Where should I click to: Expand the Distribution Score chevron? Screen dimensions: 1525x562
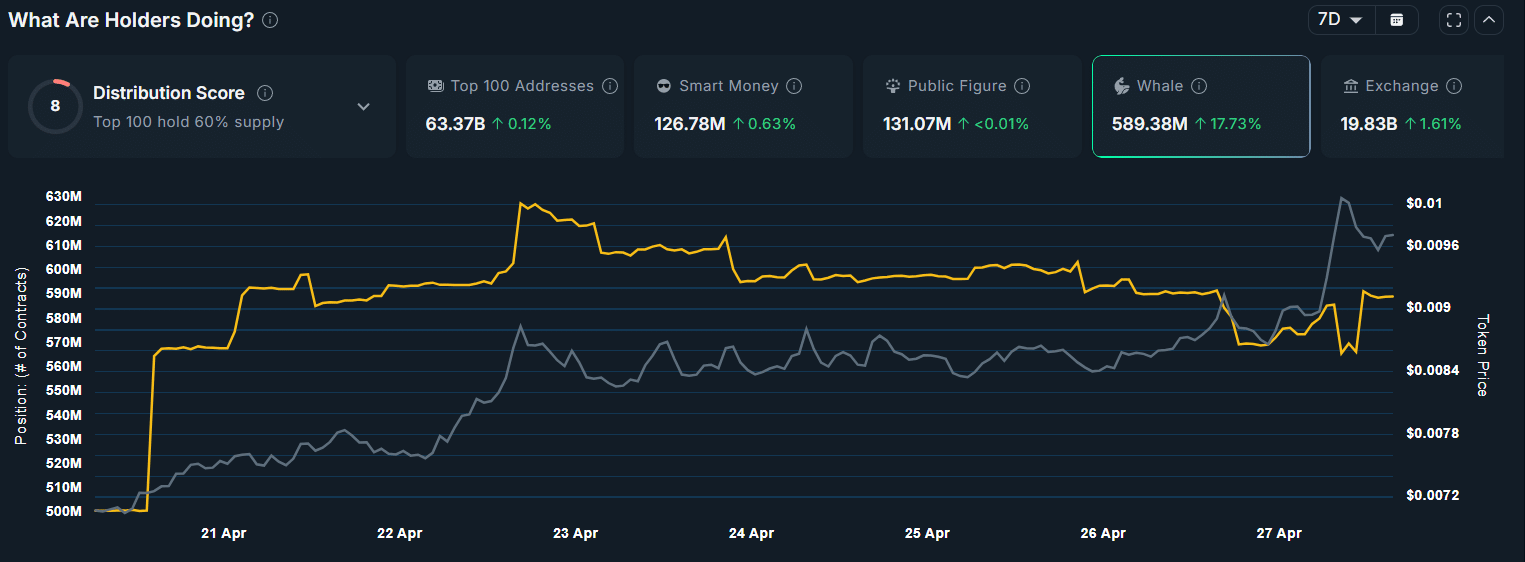coord(364,107)
